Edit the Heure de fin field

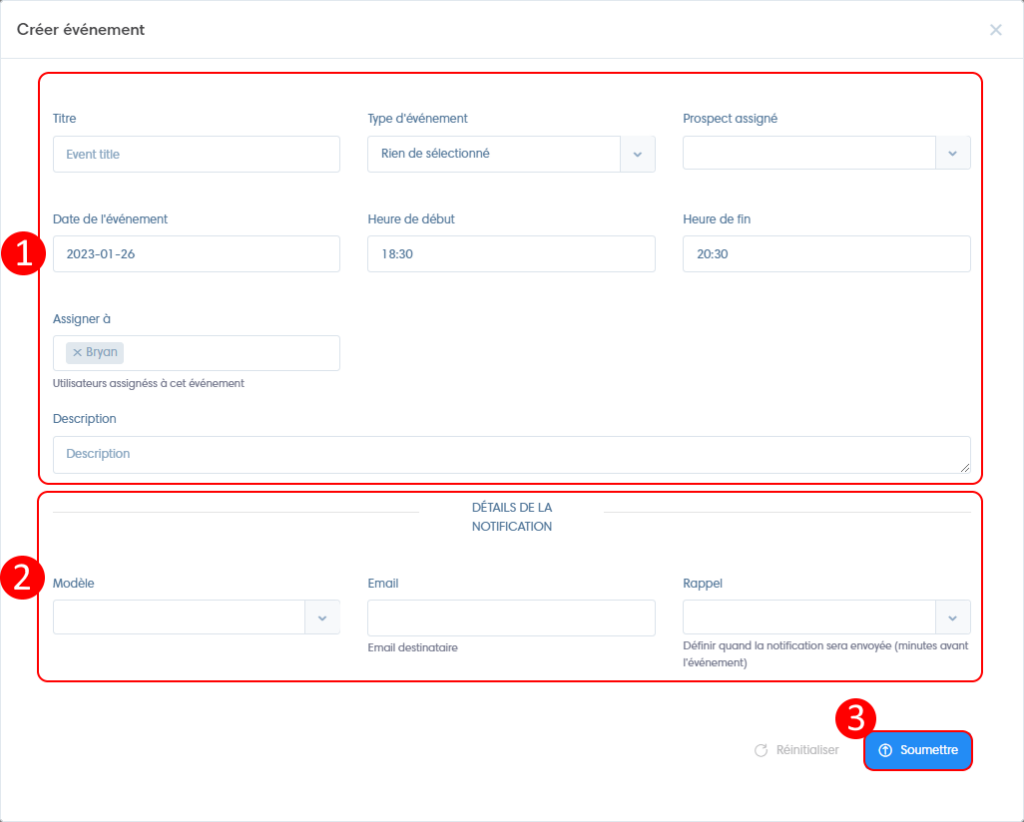point(826,254)
